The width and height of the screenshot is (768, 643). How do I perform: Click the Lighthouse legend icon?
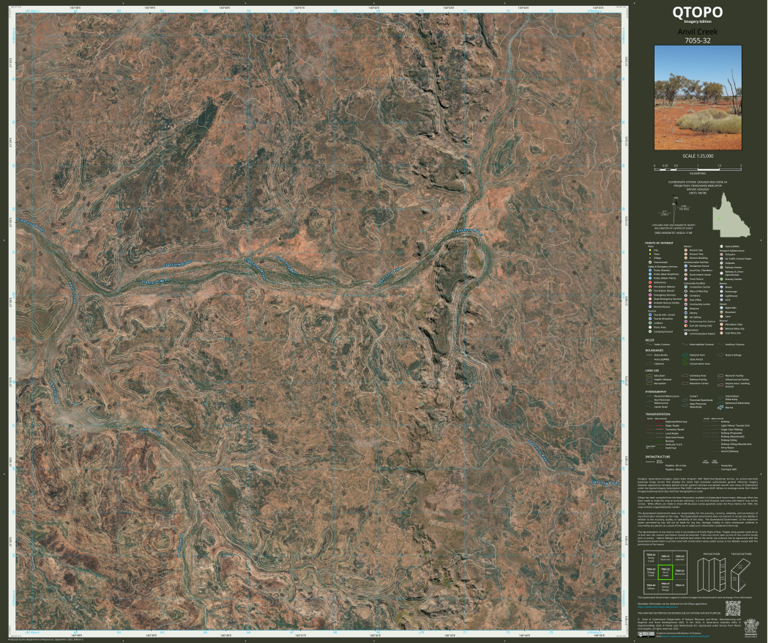coord(721,296)
